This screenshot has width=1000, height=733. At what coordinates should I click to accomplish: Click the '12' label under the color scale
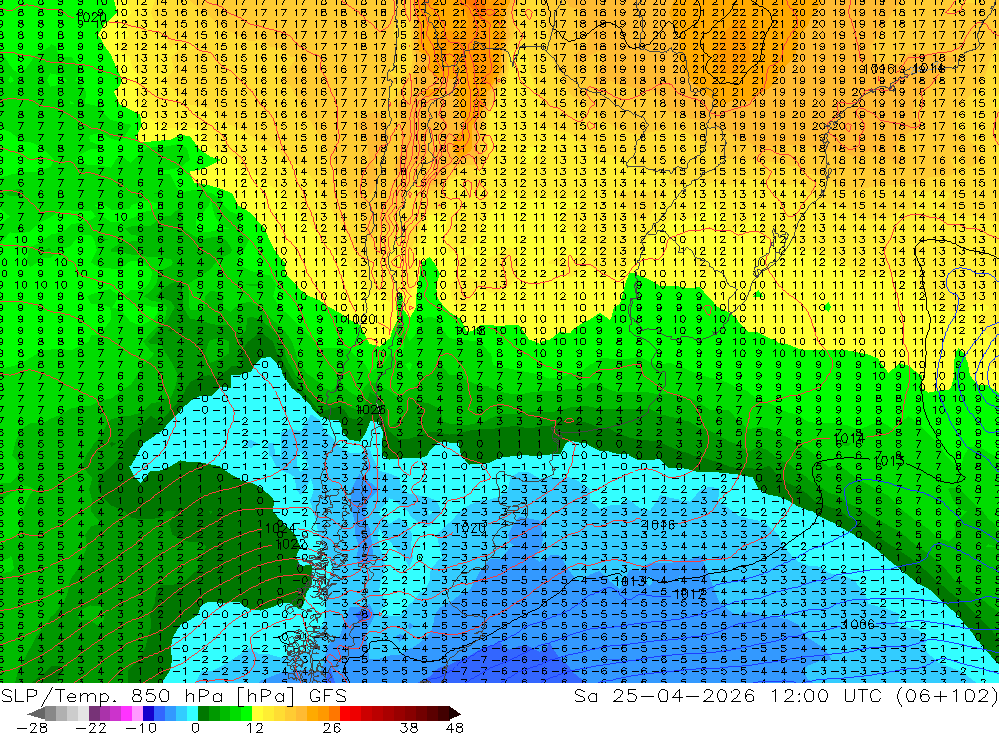(x=254, y=727)
